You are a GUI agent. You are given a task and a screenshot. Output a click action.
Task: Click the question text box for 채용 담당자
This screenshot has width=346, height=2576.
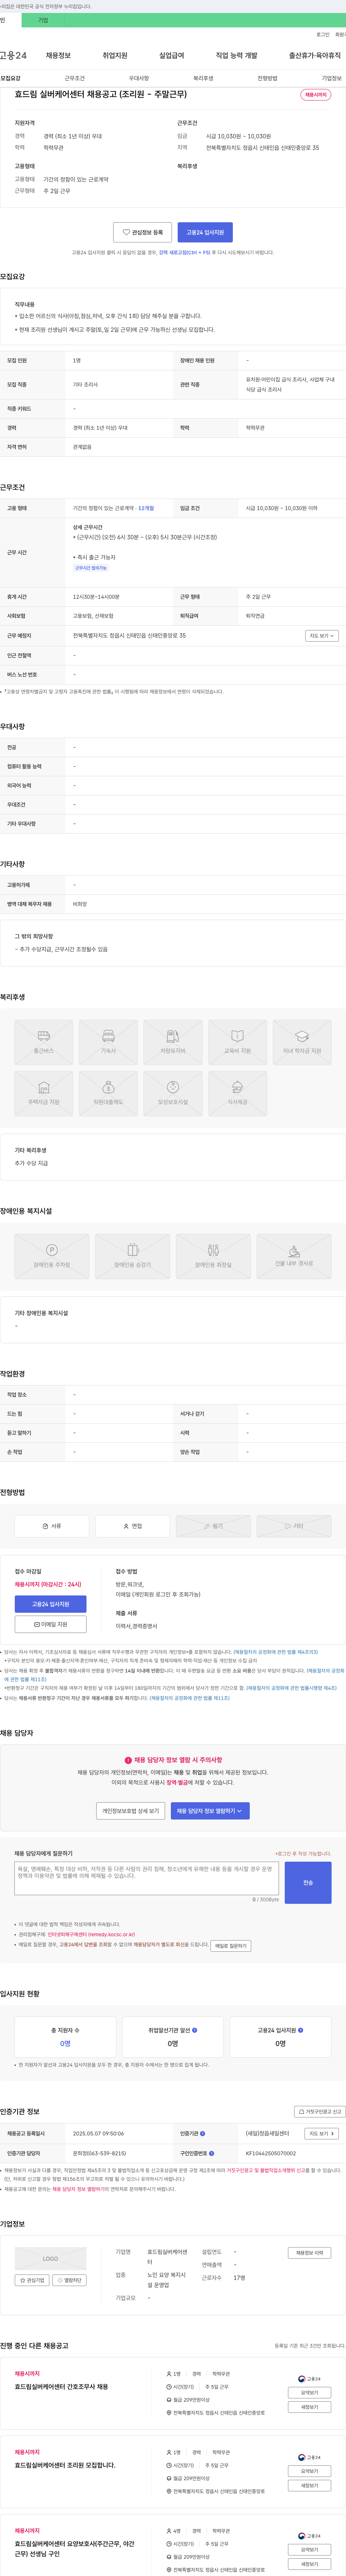[x=147, y=1878]
